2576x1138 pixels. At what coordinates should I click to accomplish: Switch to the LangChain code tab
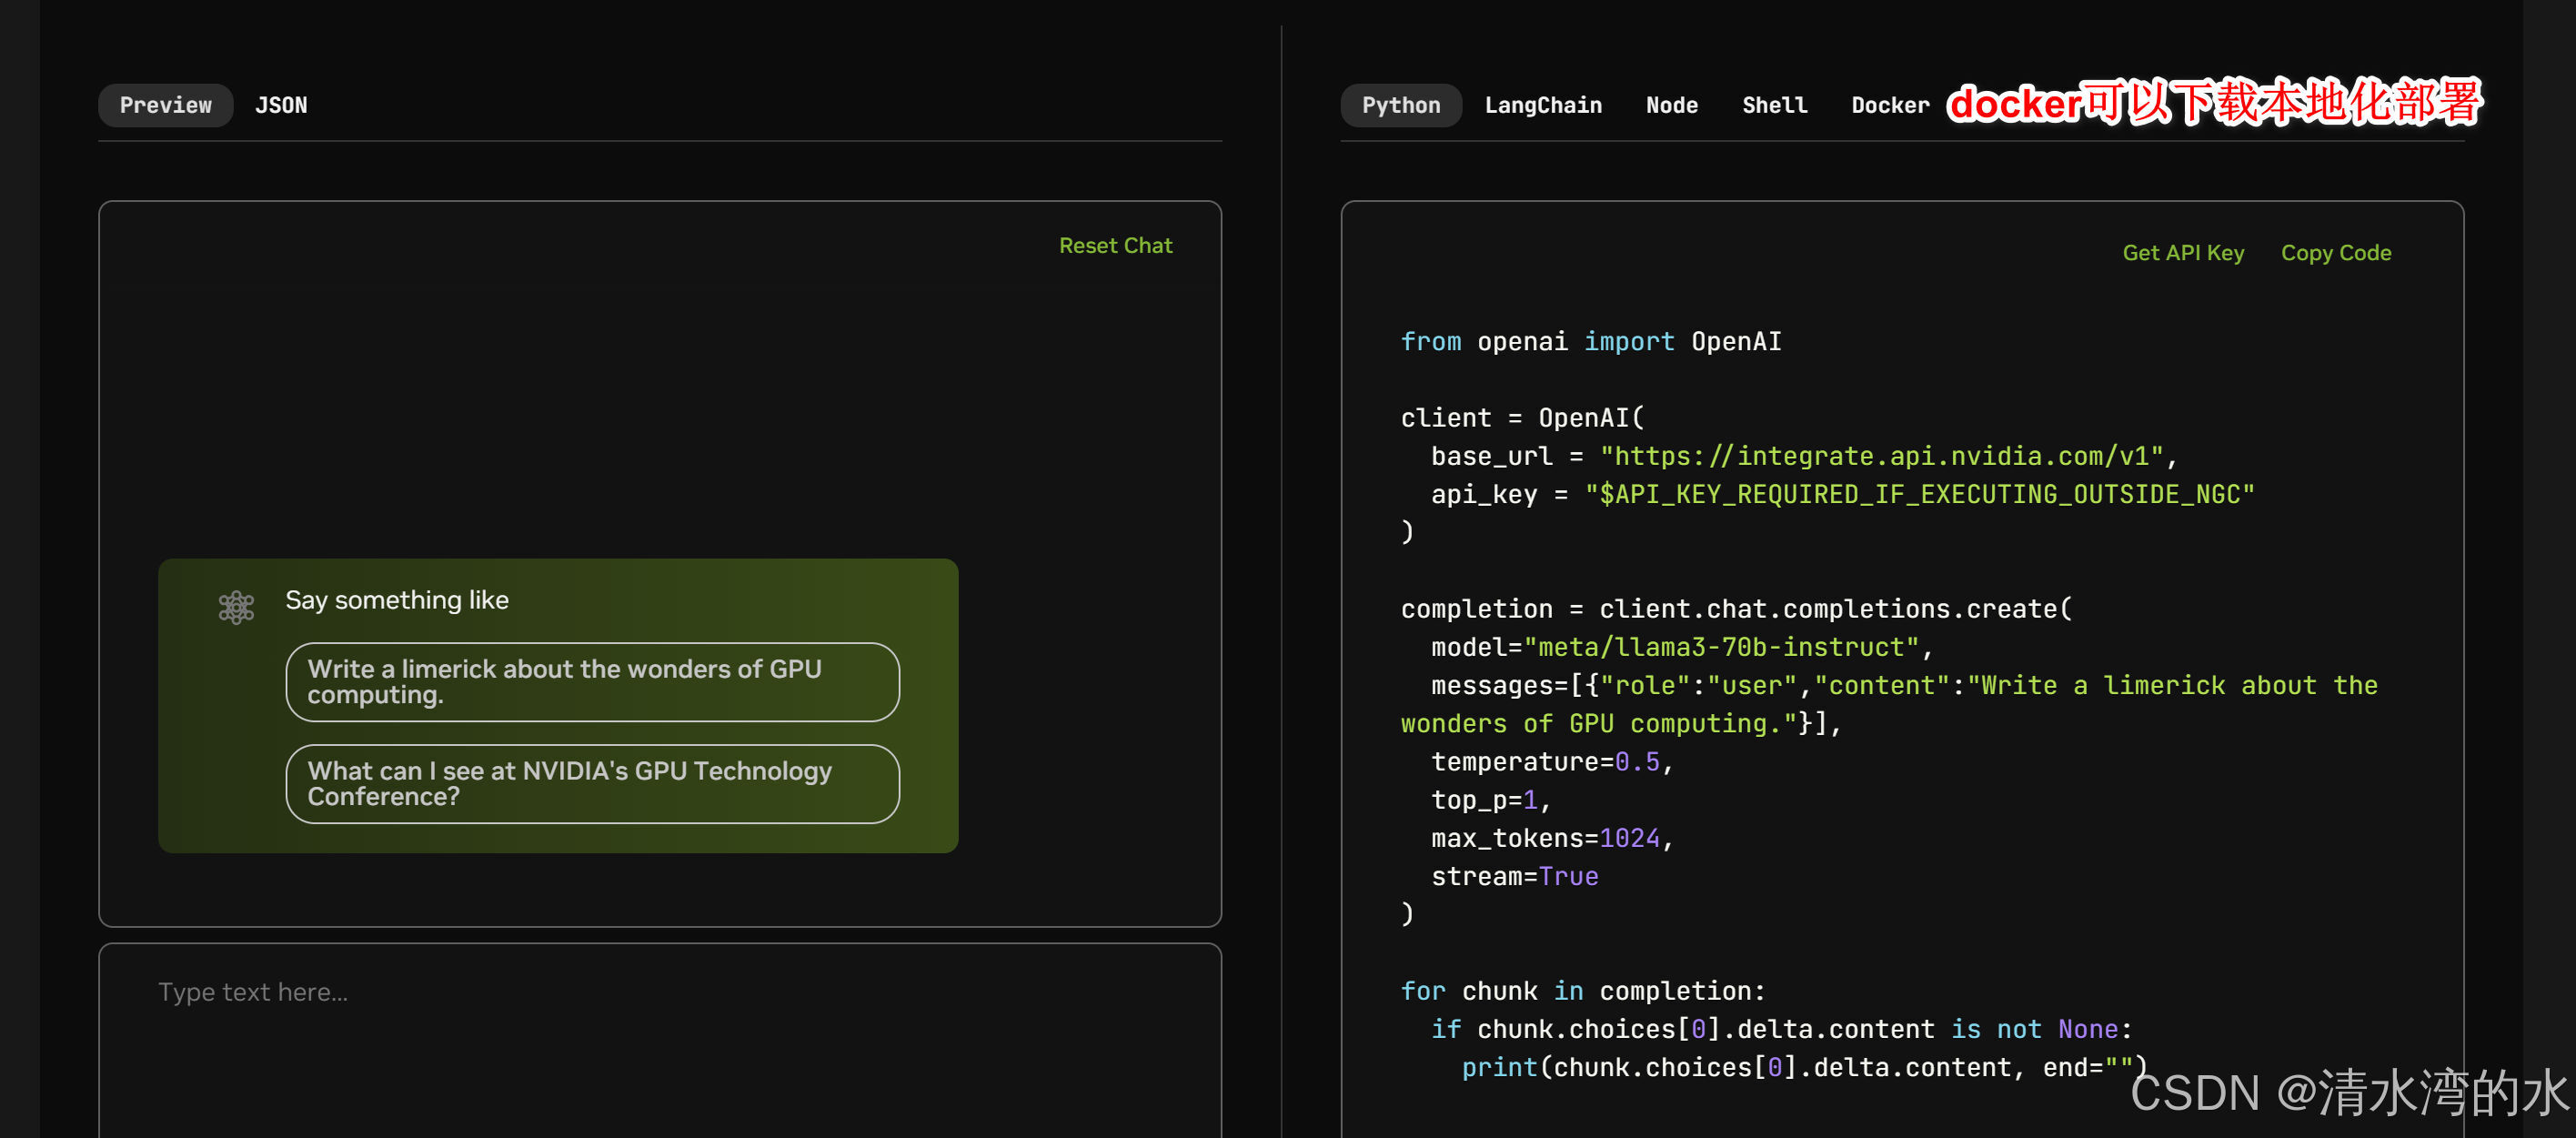tap(1542, 105)
